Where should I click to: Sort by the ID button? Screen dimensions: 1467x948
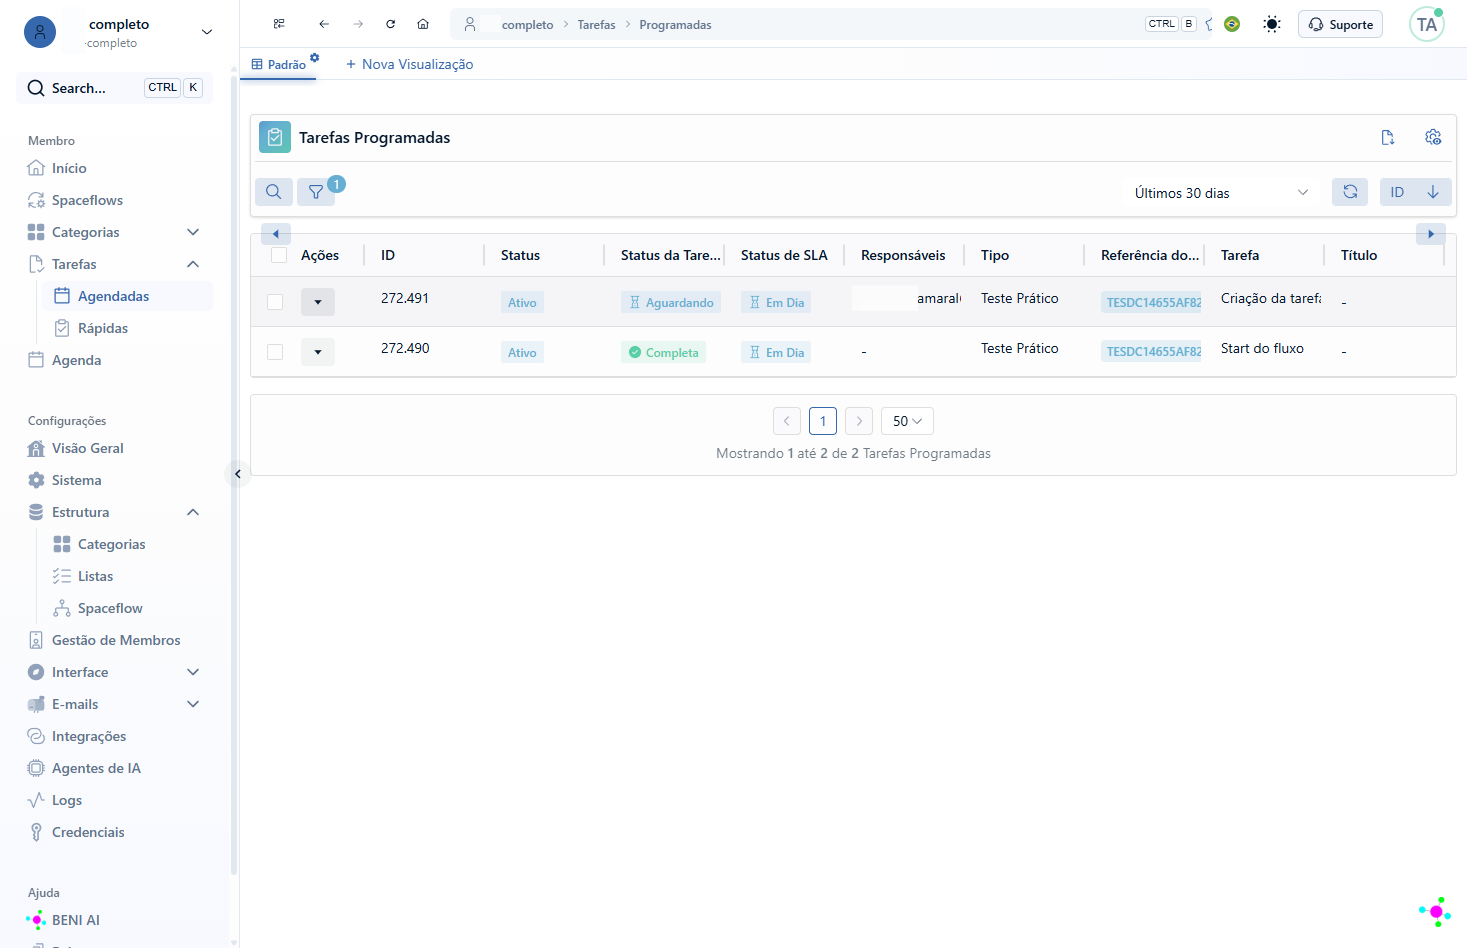click(1398, 192)
